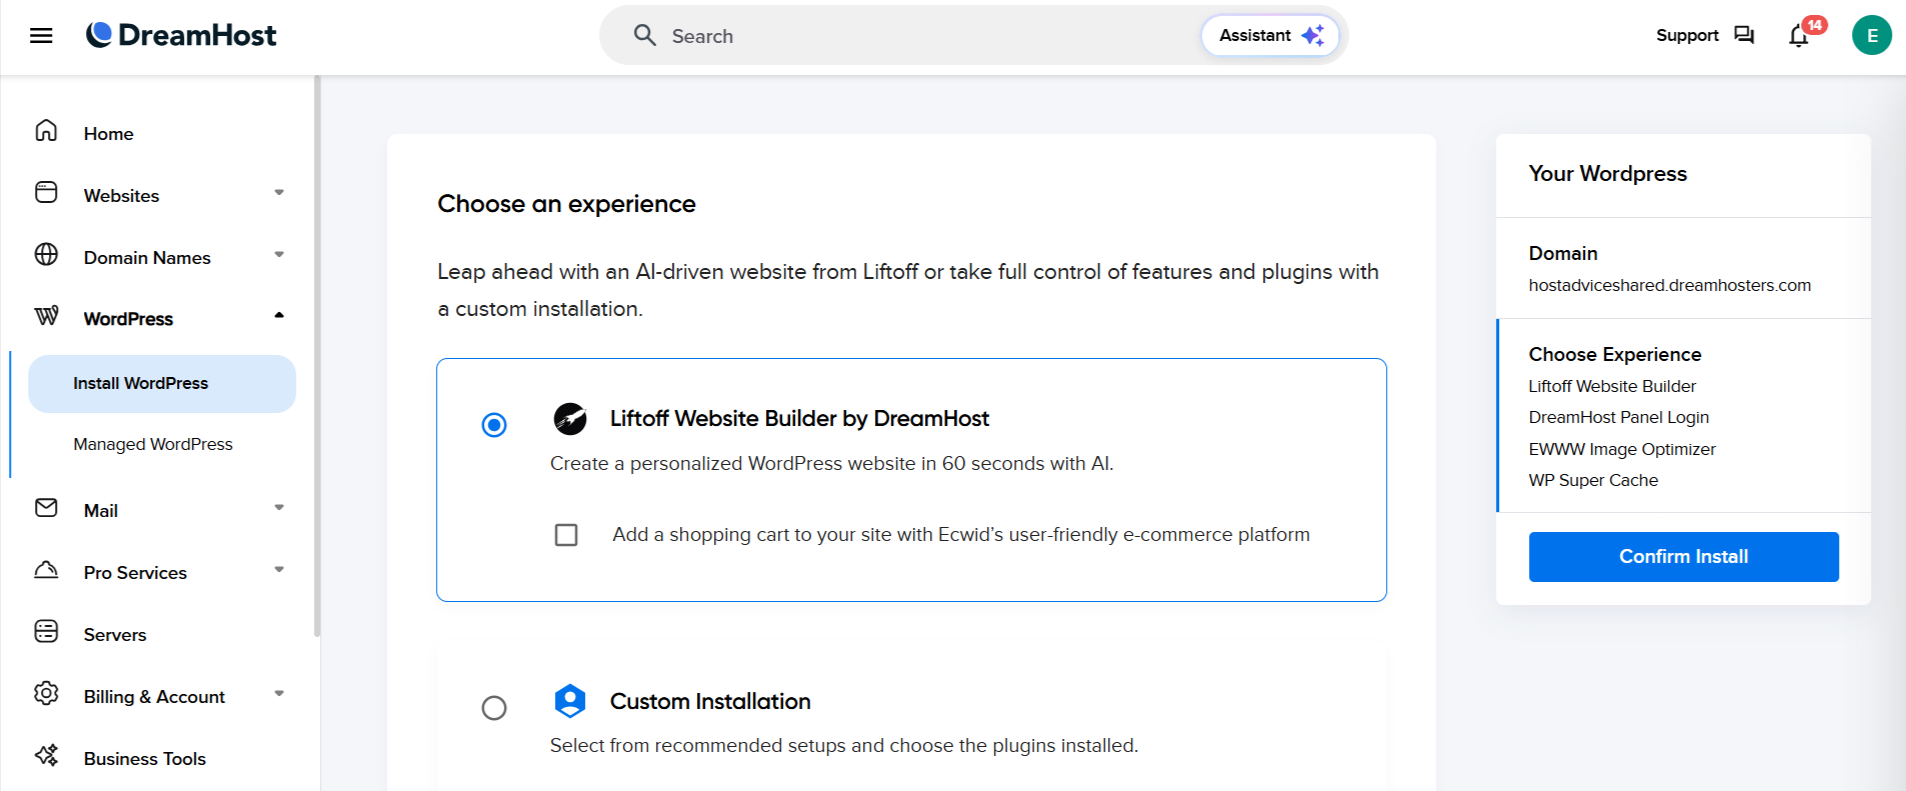Click the Liftoff Website Builder summary text

[x=1612, y=386]
